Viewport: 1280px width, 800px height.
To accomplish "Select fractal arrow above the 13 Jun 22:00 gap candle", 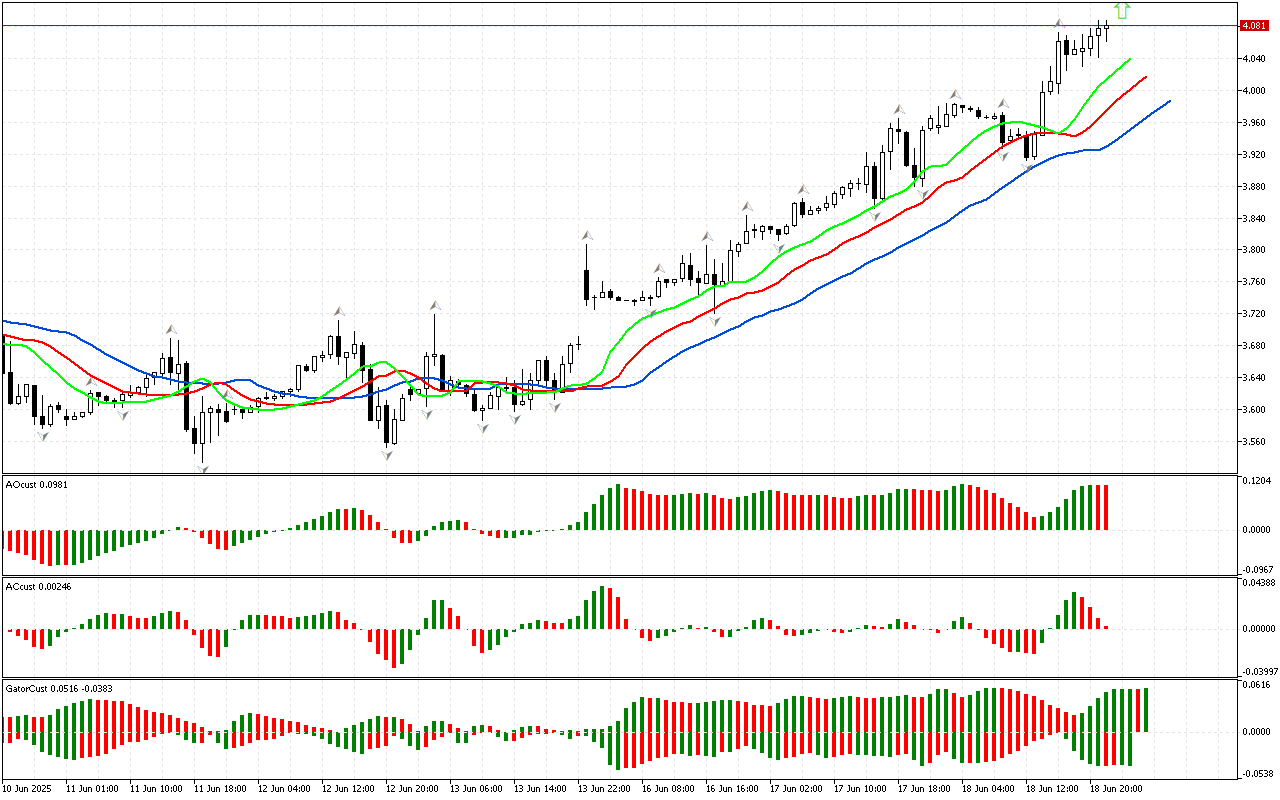I will click(x=587, y=236).
